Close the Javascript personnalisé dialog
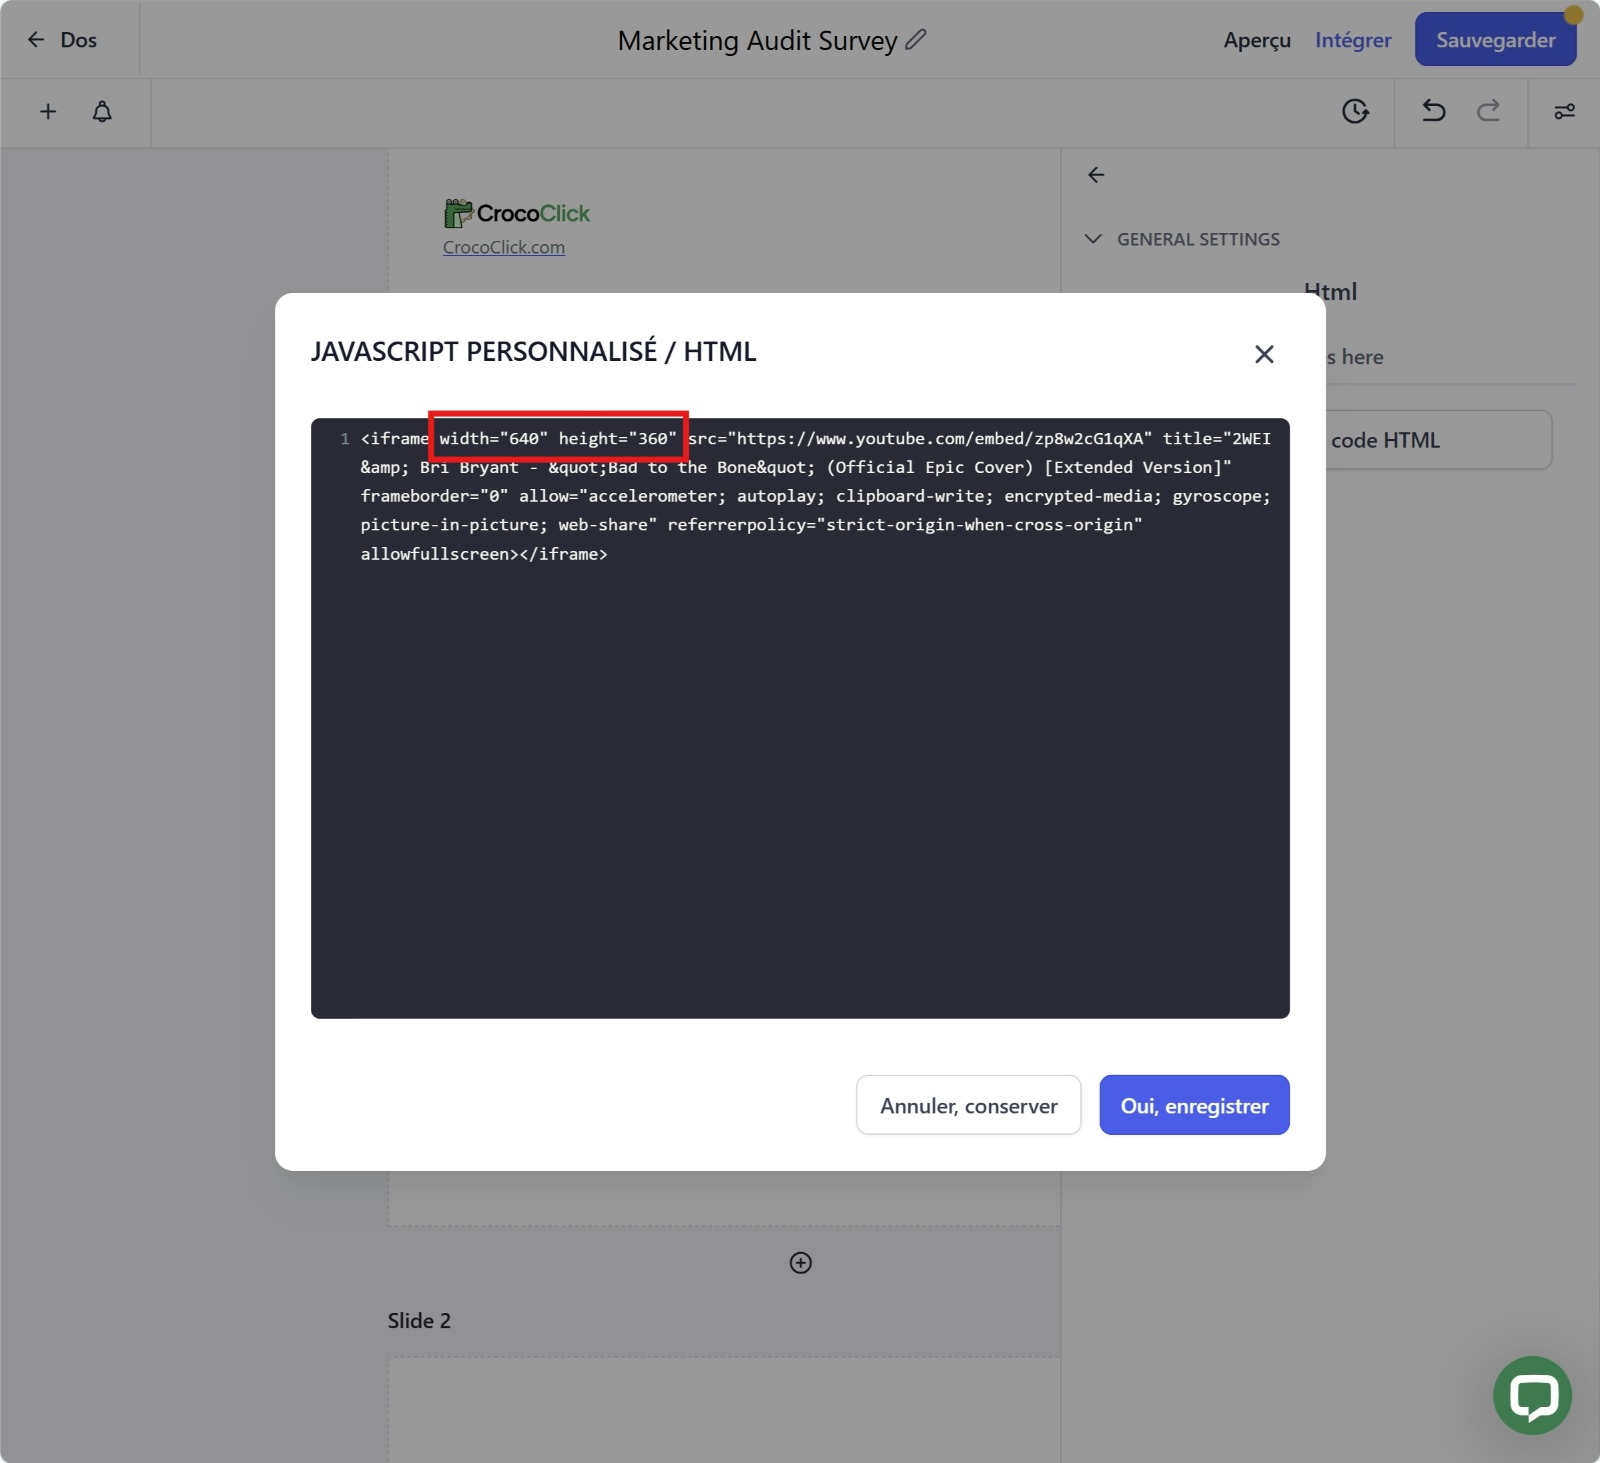 click(1264, 354)
